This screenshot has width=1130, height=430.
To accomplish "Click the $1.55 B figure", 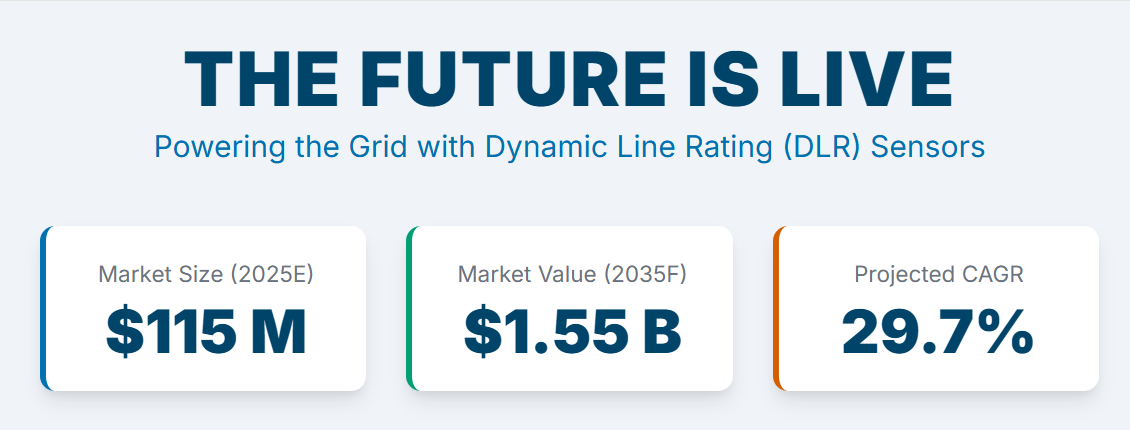I will coord(572,332).
